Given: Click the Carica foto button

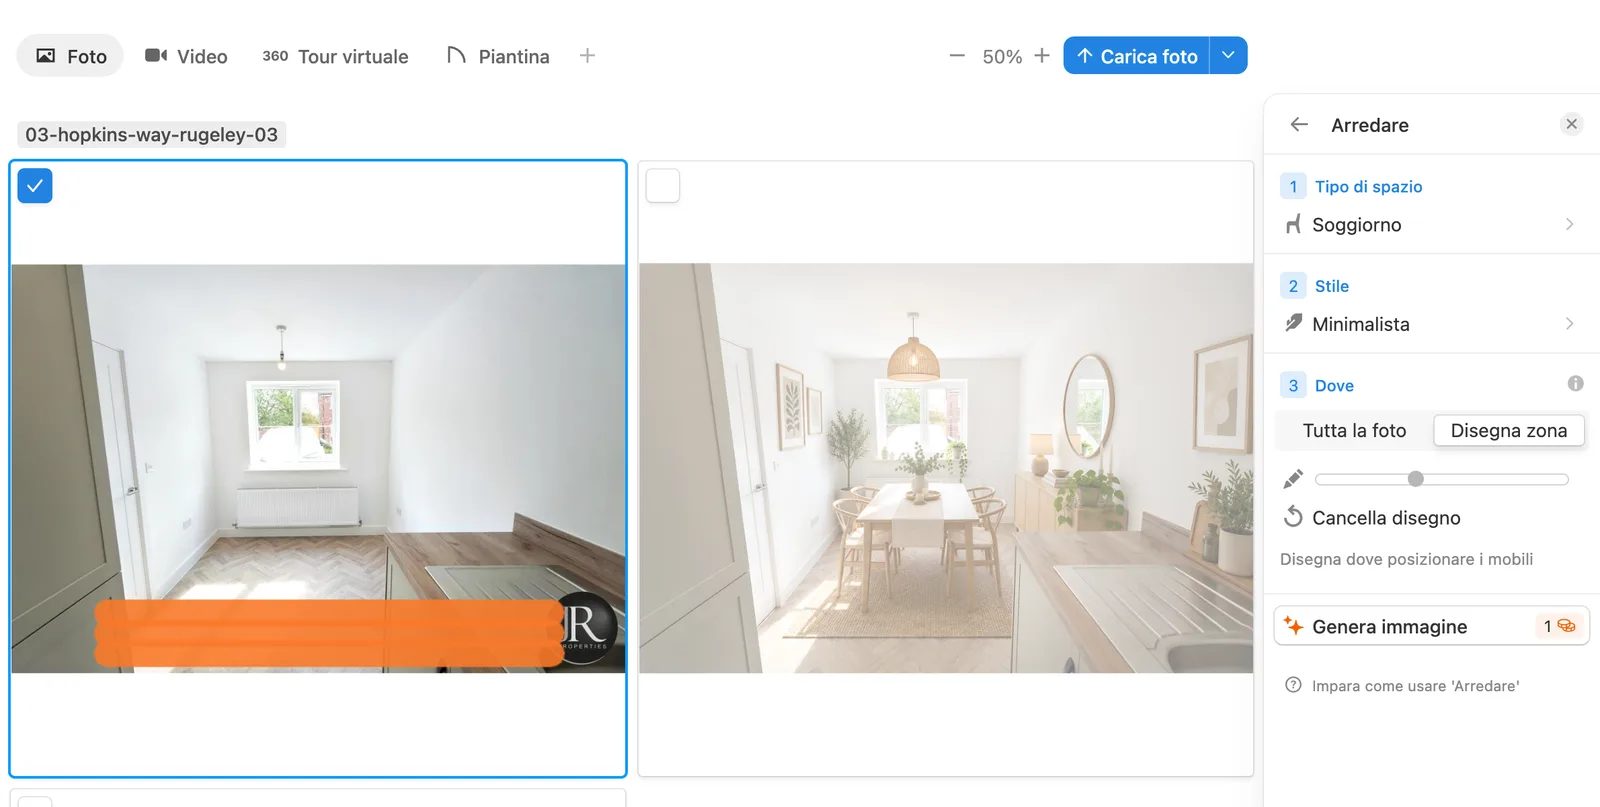Looking at the screenshot, I should coord(1137,56).
